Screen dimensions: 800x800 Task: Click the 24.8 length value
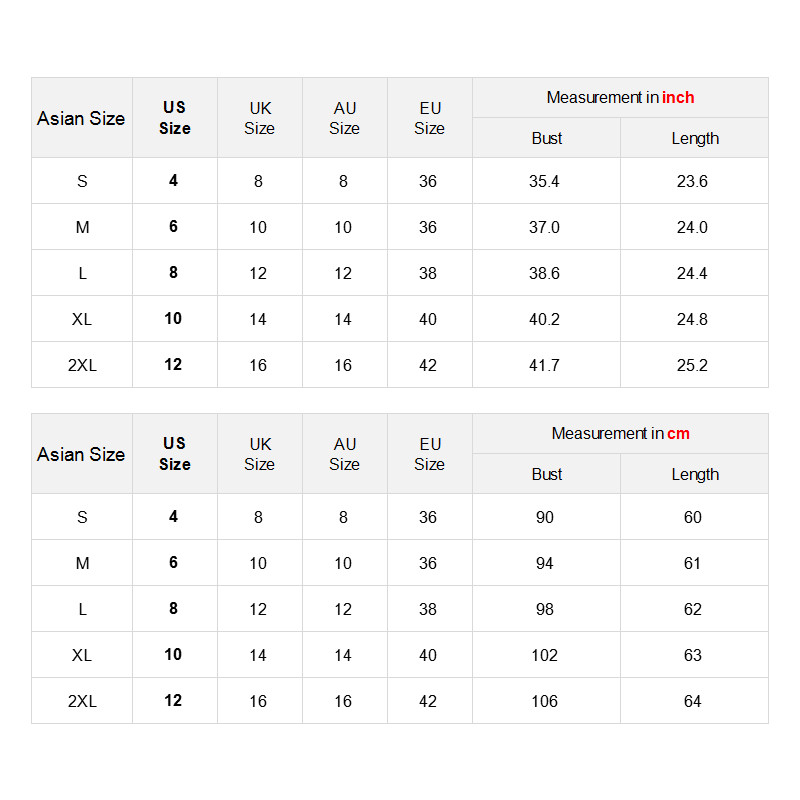point(692,319)
